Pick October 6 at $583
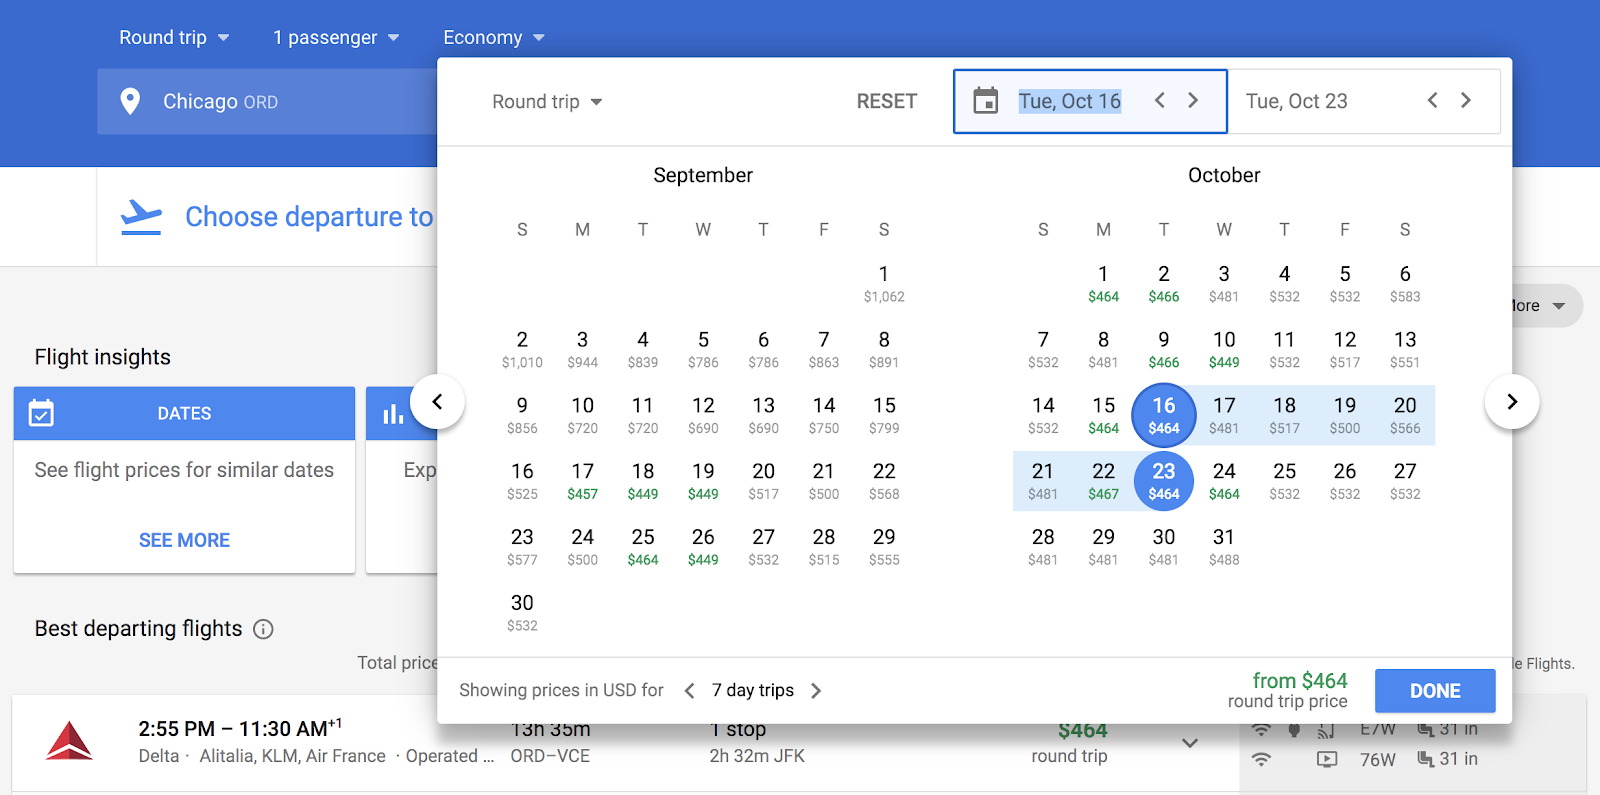Screen dimensions: 1600x795 pos(1405,283)
